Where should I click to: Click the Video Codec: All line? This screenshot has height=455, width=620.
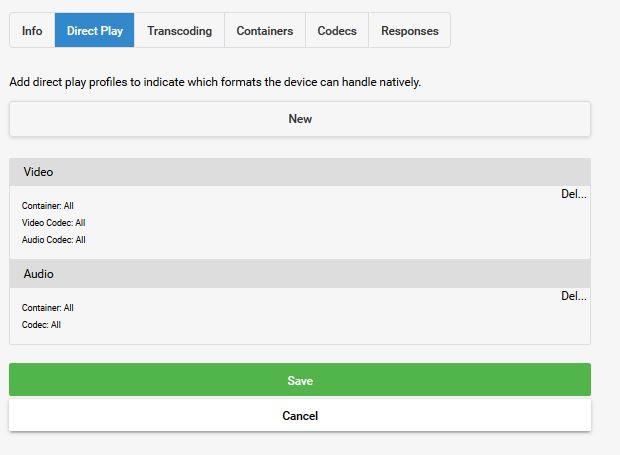[54, 223]
